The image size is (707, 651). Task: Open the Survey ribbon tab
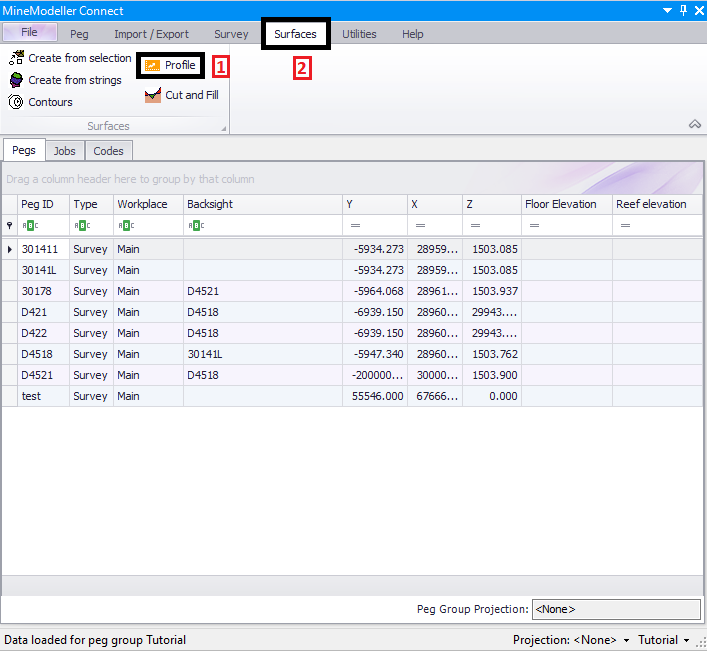231,34
